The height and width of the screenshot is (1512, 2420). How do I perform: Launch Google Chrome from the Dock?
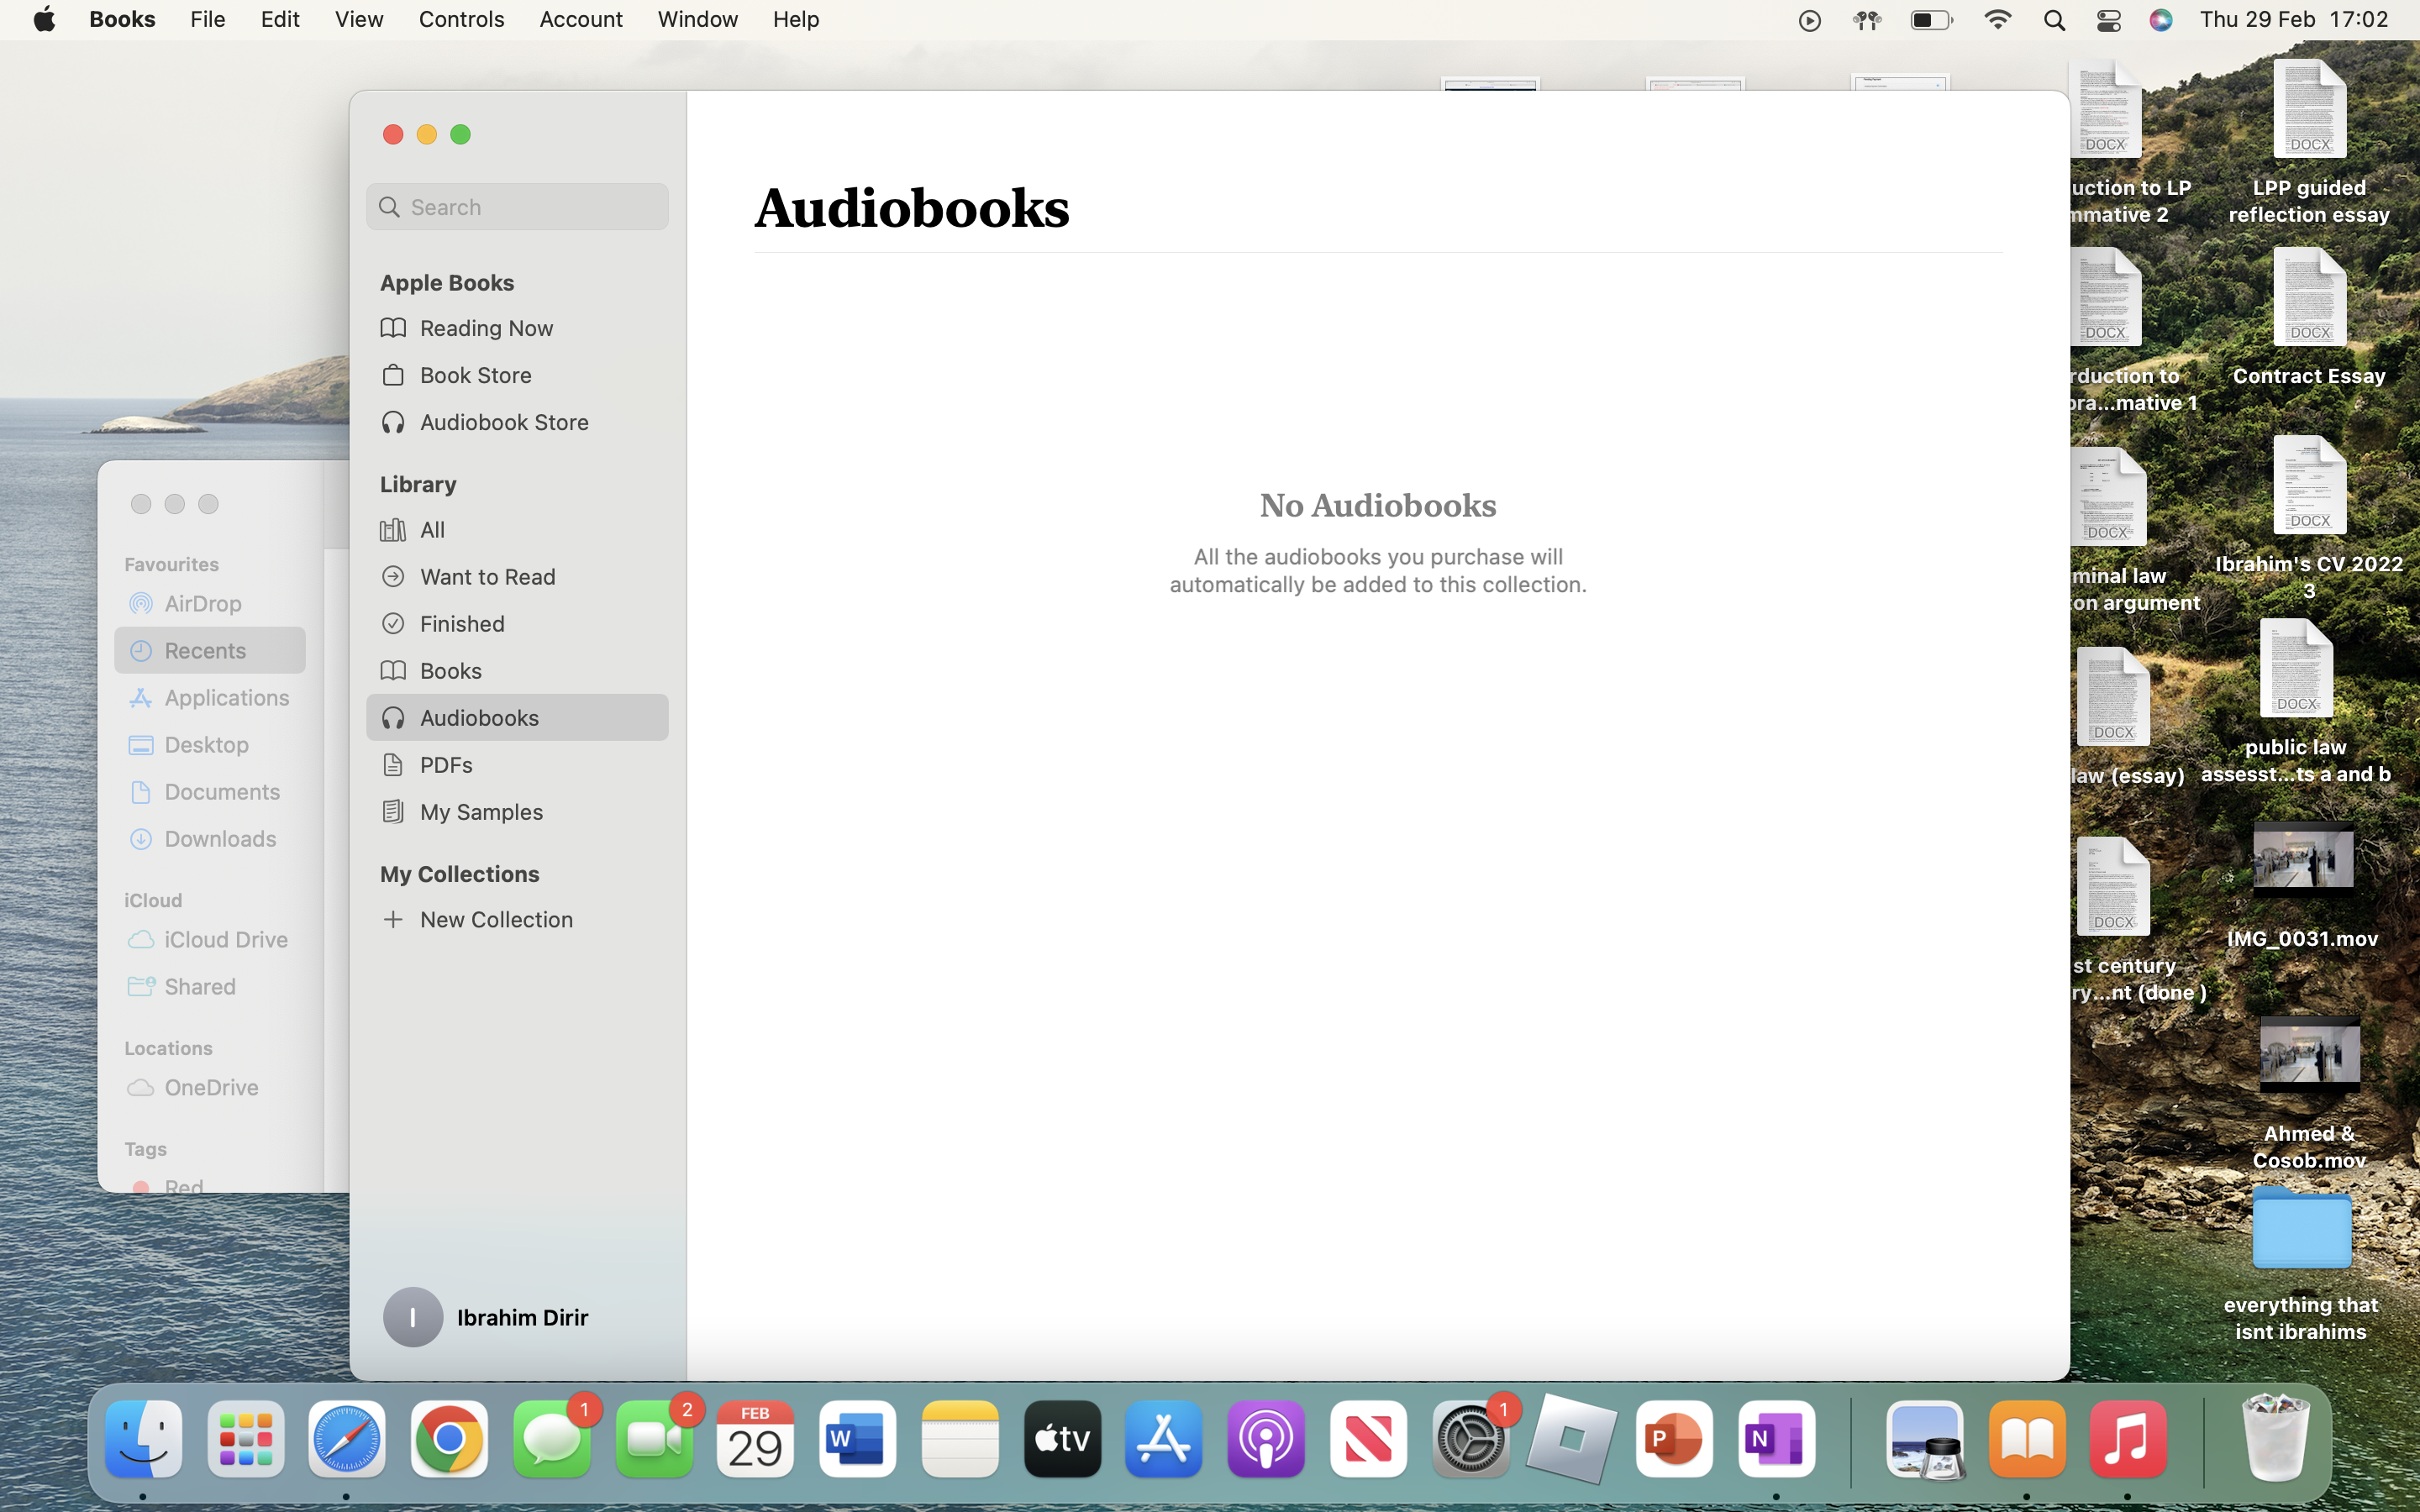coord(449,1440)
